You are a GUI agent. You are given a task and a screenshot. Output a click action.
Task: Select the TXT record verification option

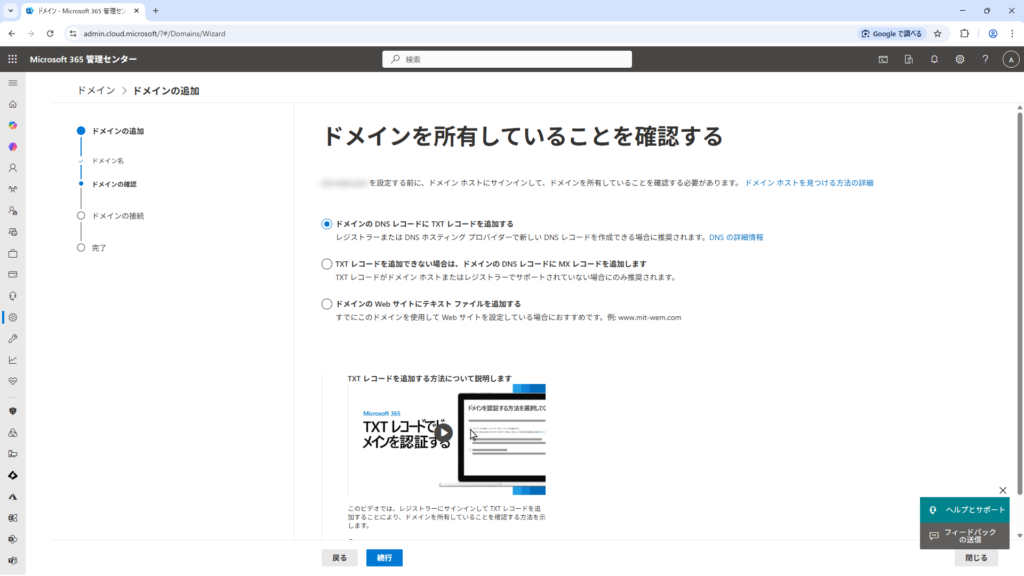tap(327, 224)
